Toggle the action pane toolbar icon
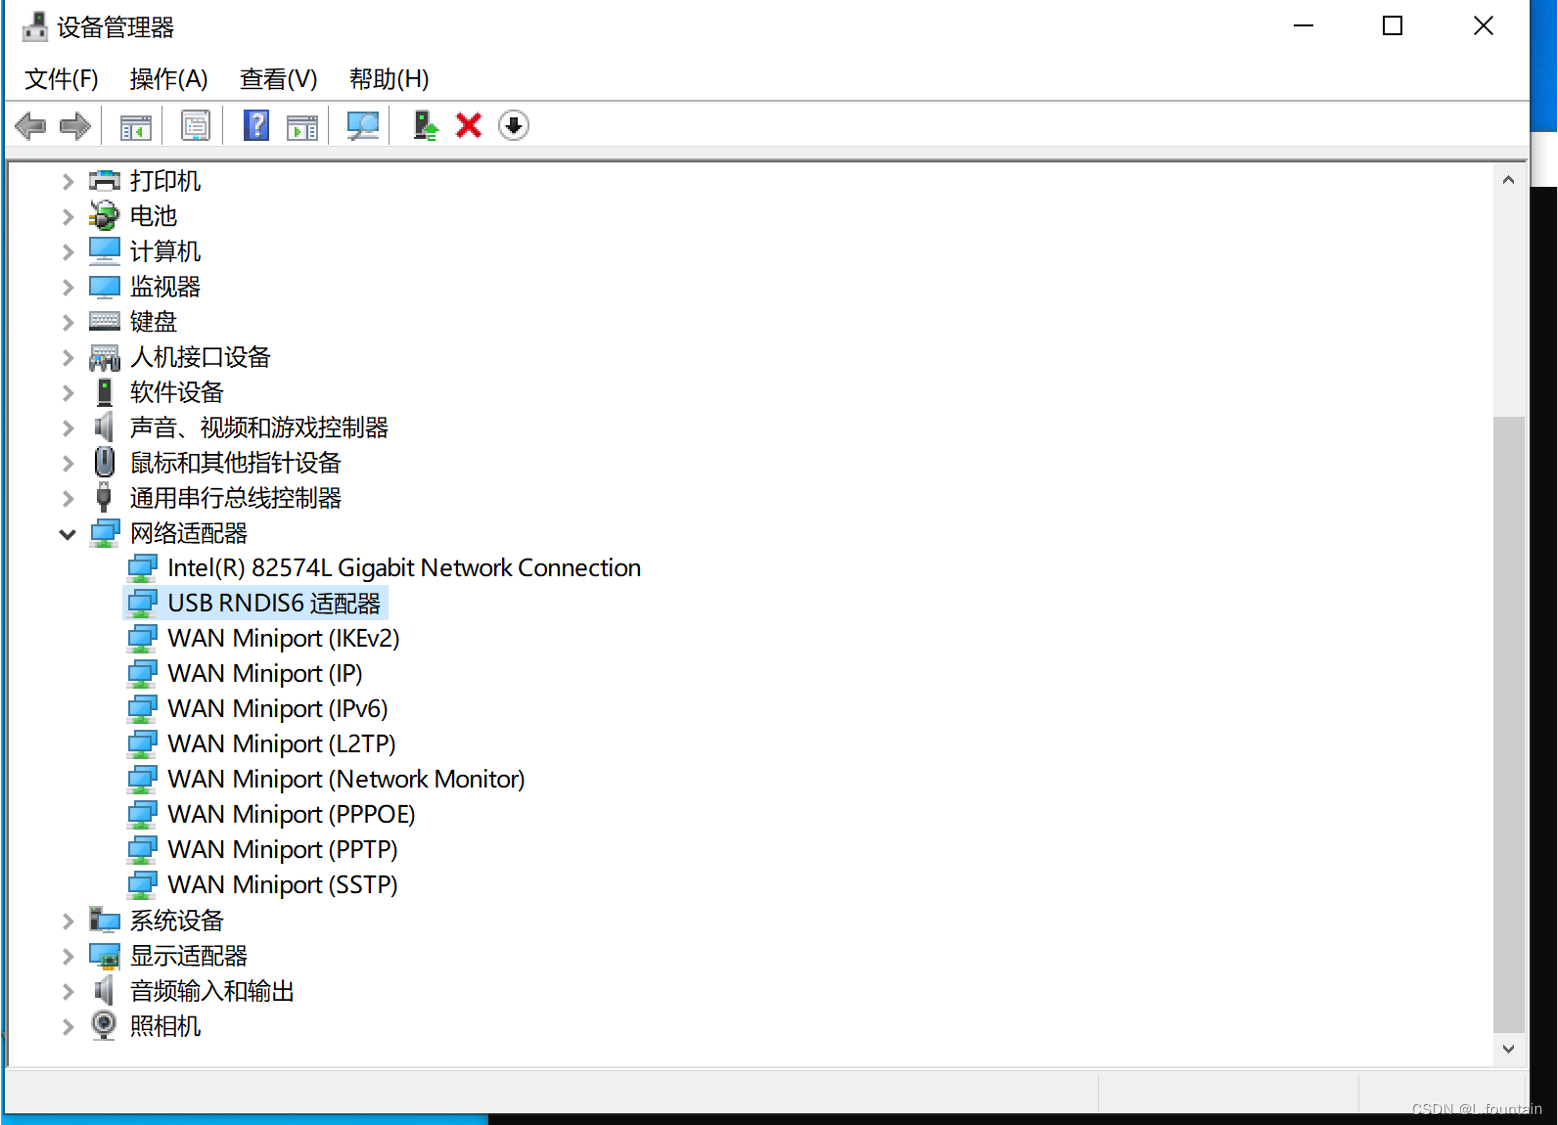Screen dimensions: 1558x1125 (x=302, y=127)
